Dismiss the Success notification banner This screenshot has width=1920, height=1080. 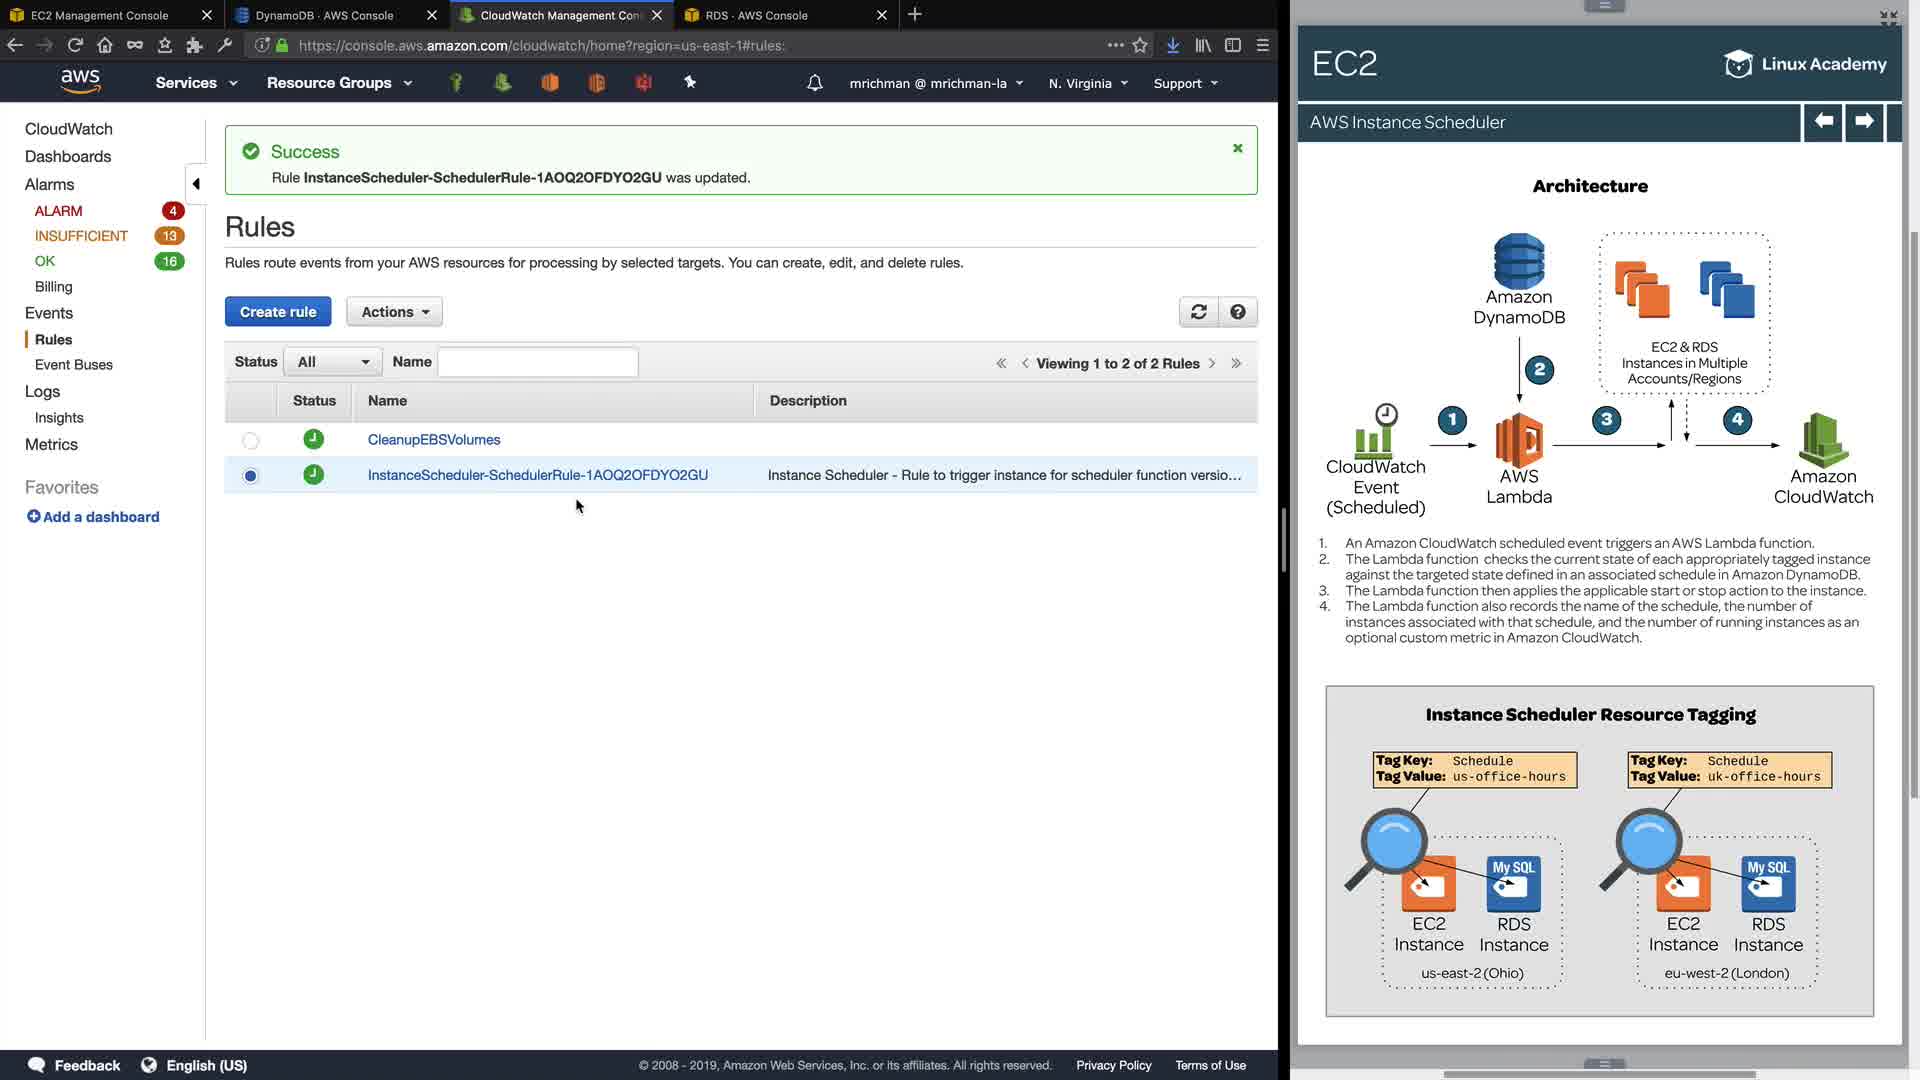[1237, 148]
